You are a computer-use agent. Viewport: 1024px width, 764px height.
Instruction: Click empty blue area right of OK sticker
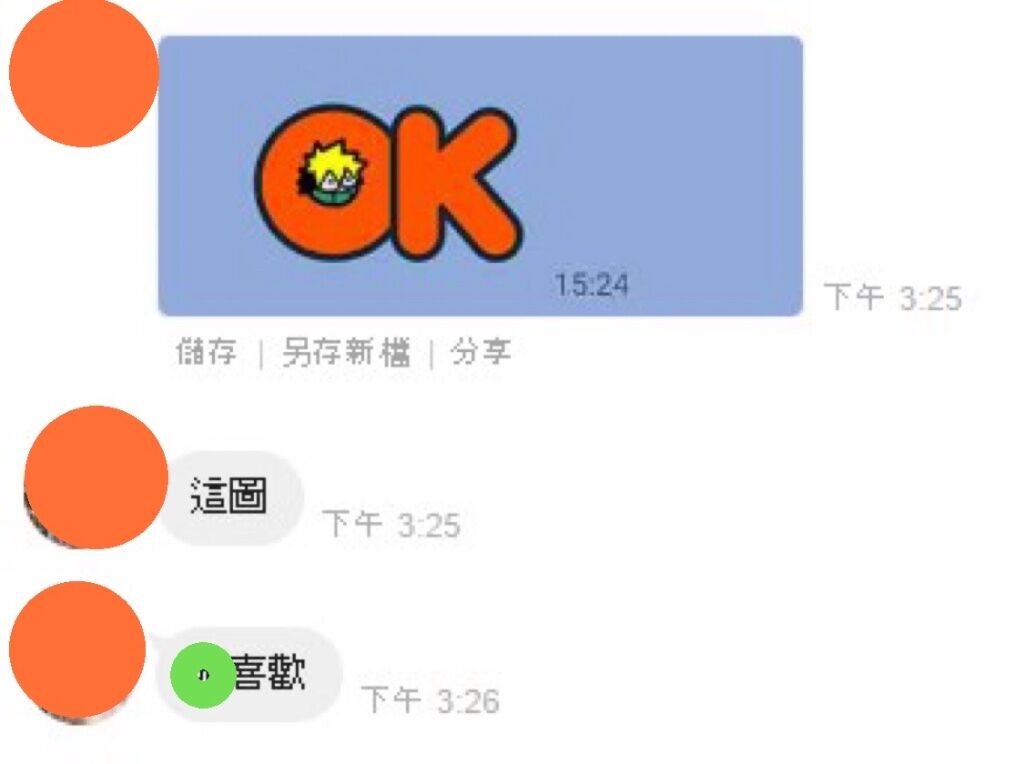pyautogui.click(x=666, y=163)
